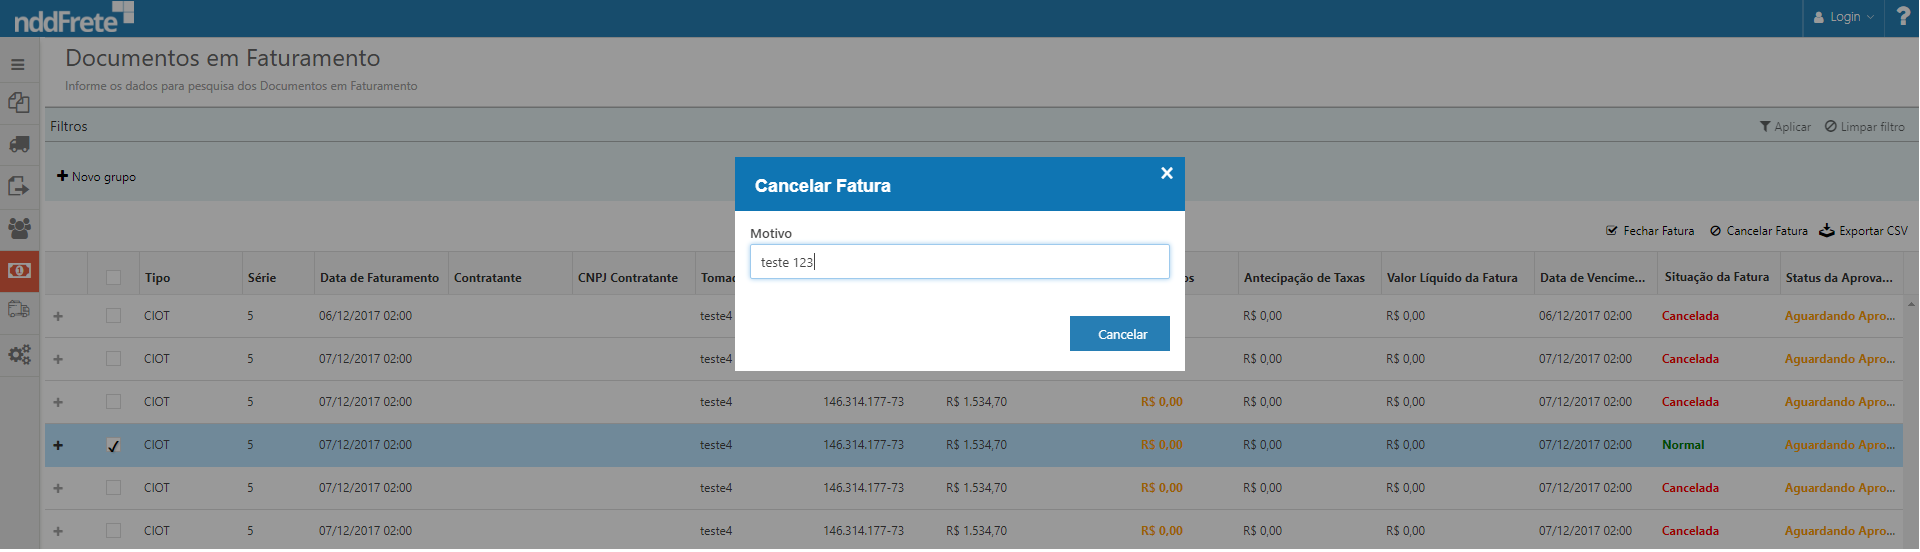Sort by the Data de Faturamento column header
Image resolution: width=1920 pixels, height=552 pixels.
pos(379,278)
